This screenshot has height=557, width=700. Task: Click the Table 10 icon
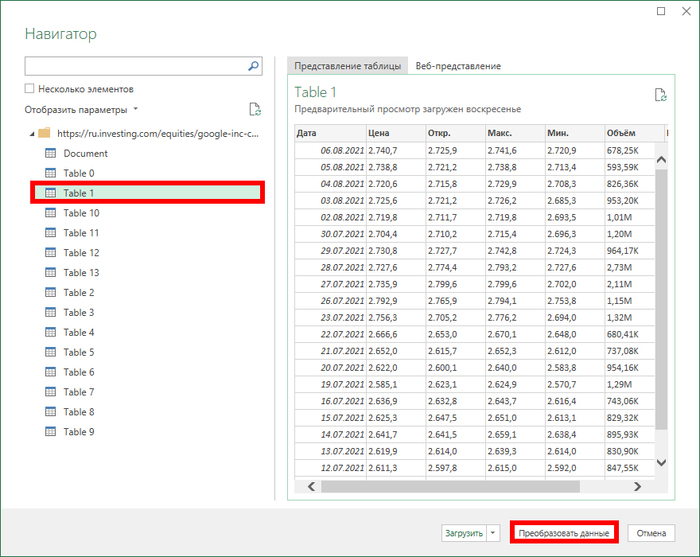pos(50,213)
